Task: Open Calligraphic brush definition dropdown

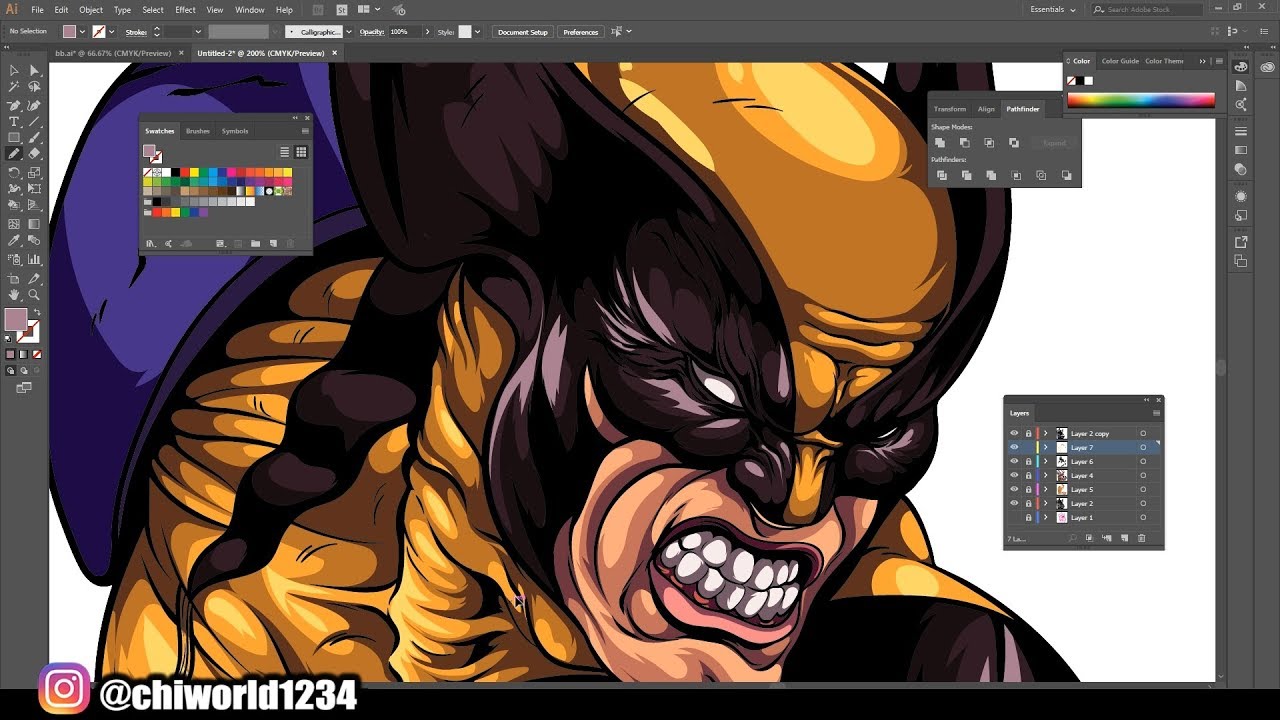Action: click(349, 32)
